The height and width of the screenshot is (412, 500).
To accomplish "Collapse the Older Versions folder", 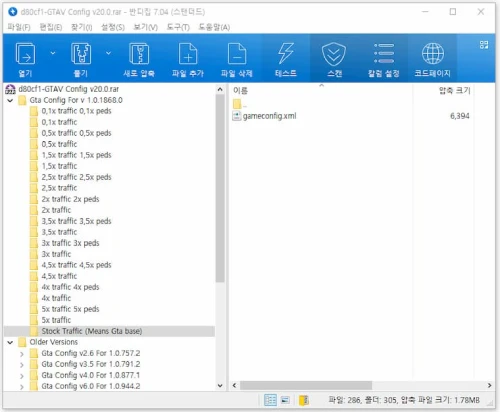I will point(10,342).
